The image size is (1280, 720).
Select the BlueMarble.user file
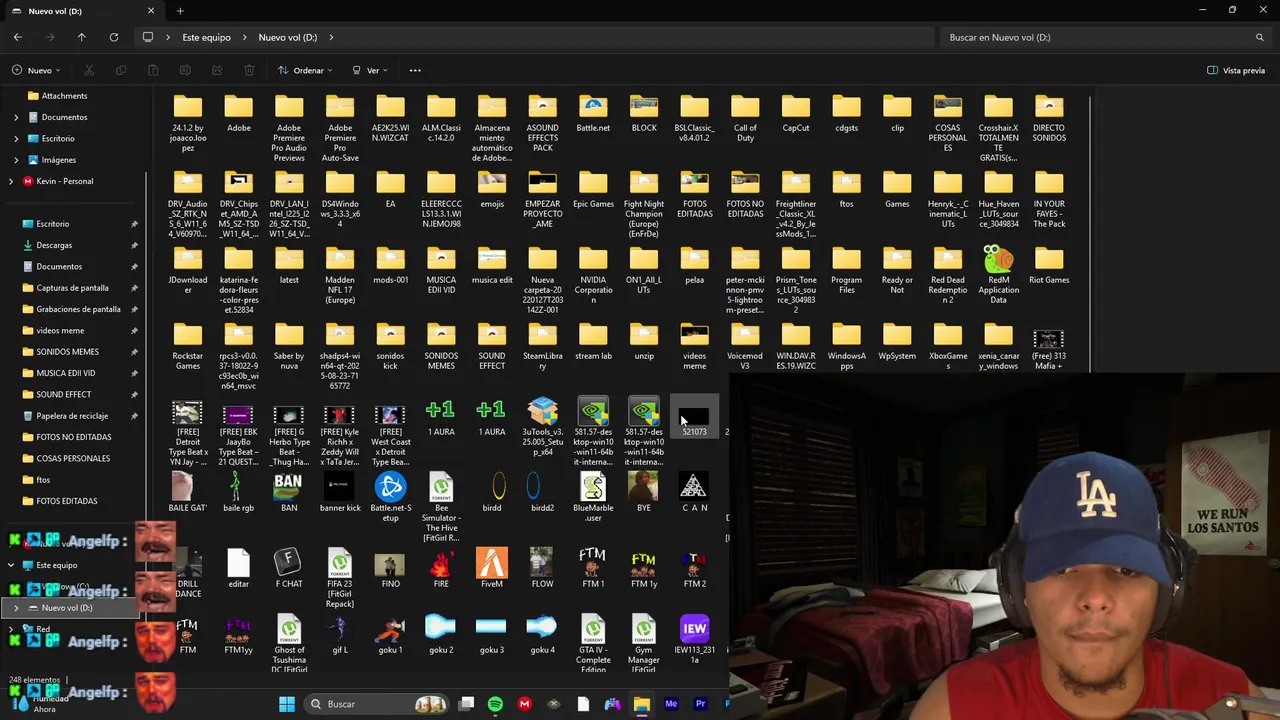tap(593, 497)
